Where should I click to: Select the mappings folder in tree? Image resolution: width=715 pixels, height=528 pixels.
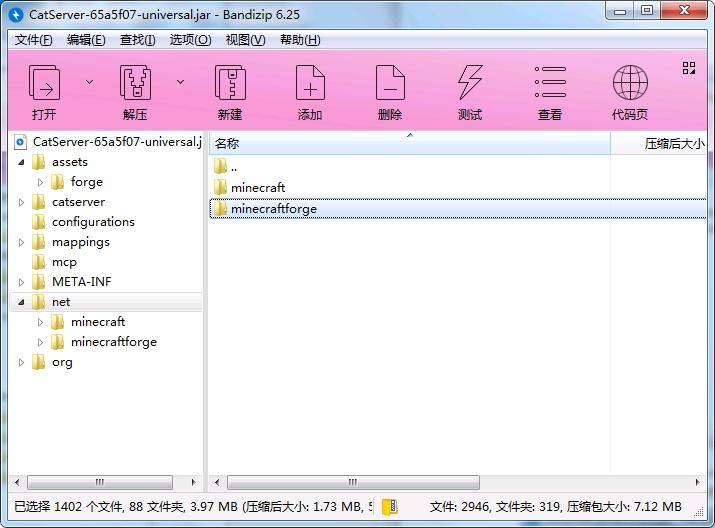[x=71, y=242]
